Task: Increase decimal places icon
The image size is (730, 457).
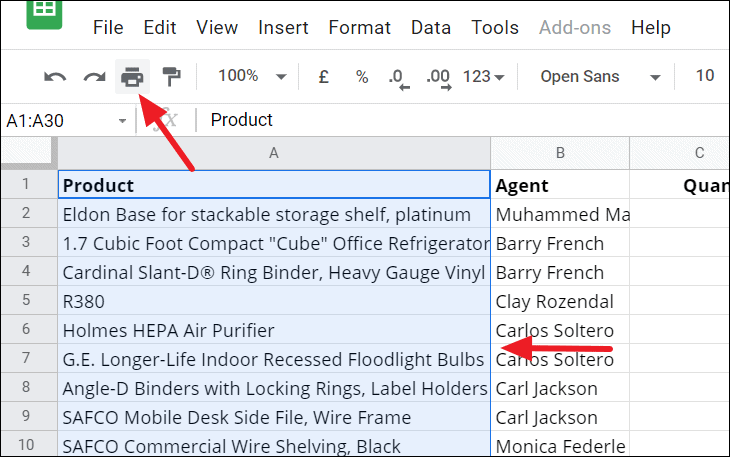Action: point(439,79)
